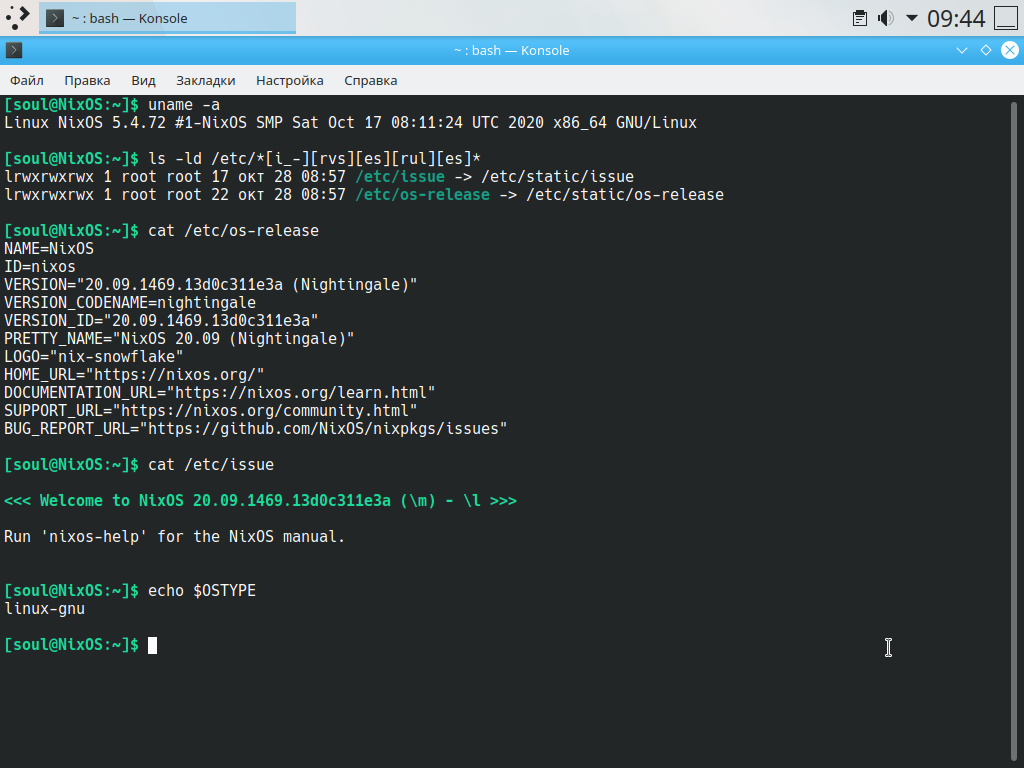Click the HOME_URL https://nixos.org/ line
The width and height of the screenshot is (1024, 768).
[134, 375]
